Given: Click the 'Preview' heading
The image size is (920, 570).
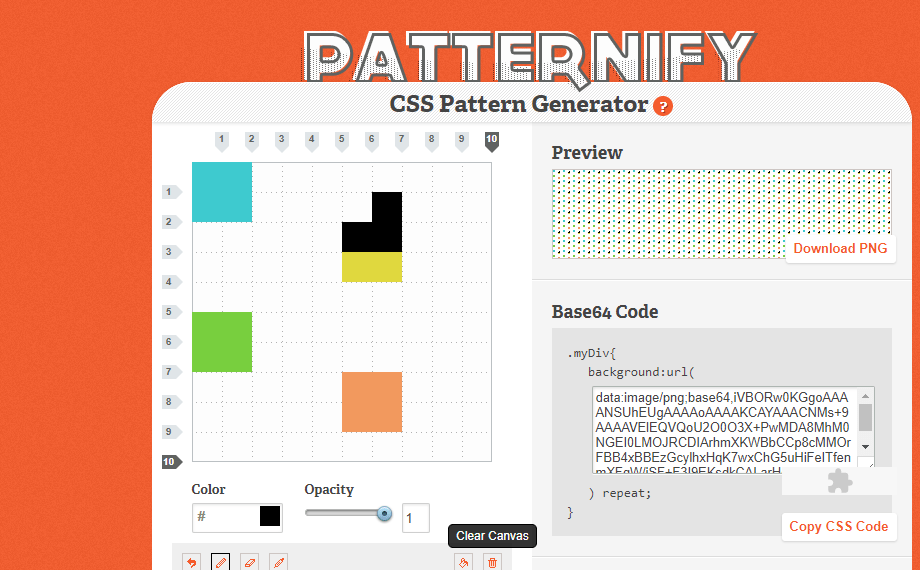Looking at the screenshot, I should coord(587,153).
